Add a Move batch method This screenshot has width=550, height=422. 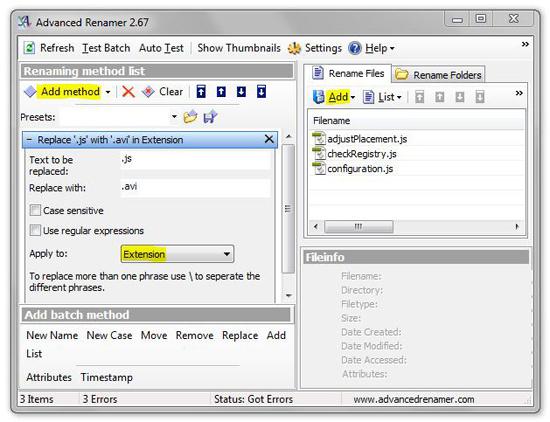(154, 335)
